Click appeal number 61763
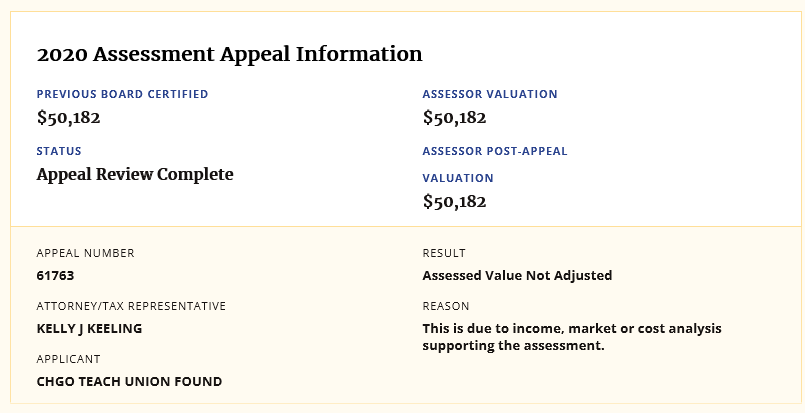This screenshot has height=413, width=805. pos(55,276)
